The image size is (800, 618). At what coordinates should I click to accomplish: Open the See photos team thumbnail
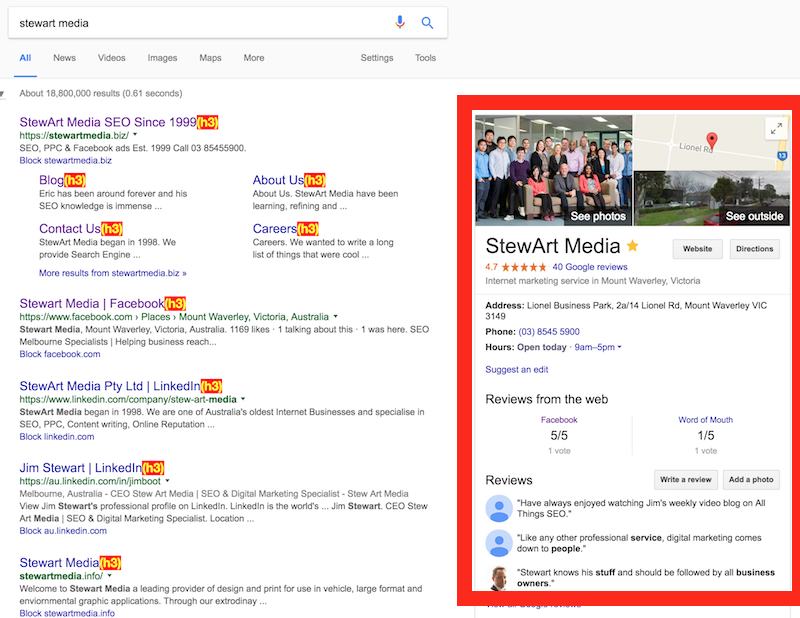(x=554, y=170)
